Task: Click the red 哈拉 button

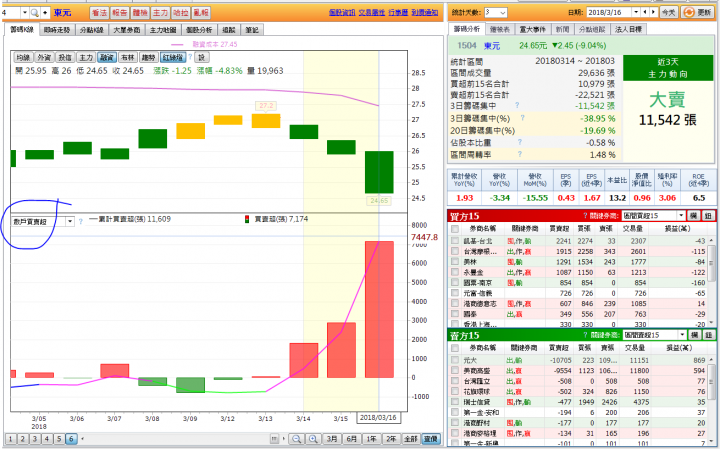Action: [181, 13]
